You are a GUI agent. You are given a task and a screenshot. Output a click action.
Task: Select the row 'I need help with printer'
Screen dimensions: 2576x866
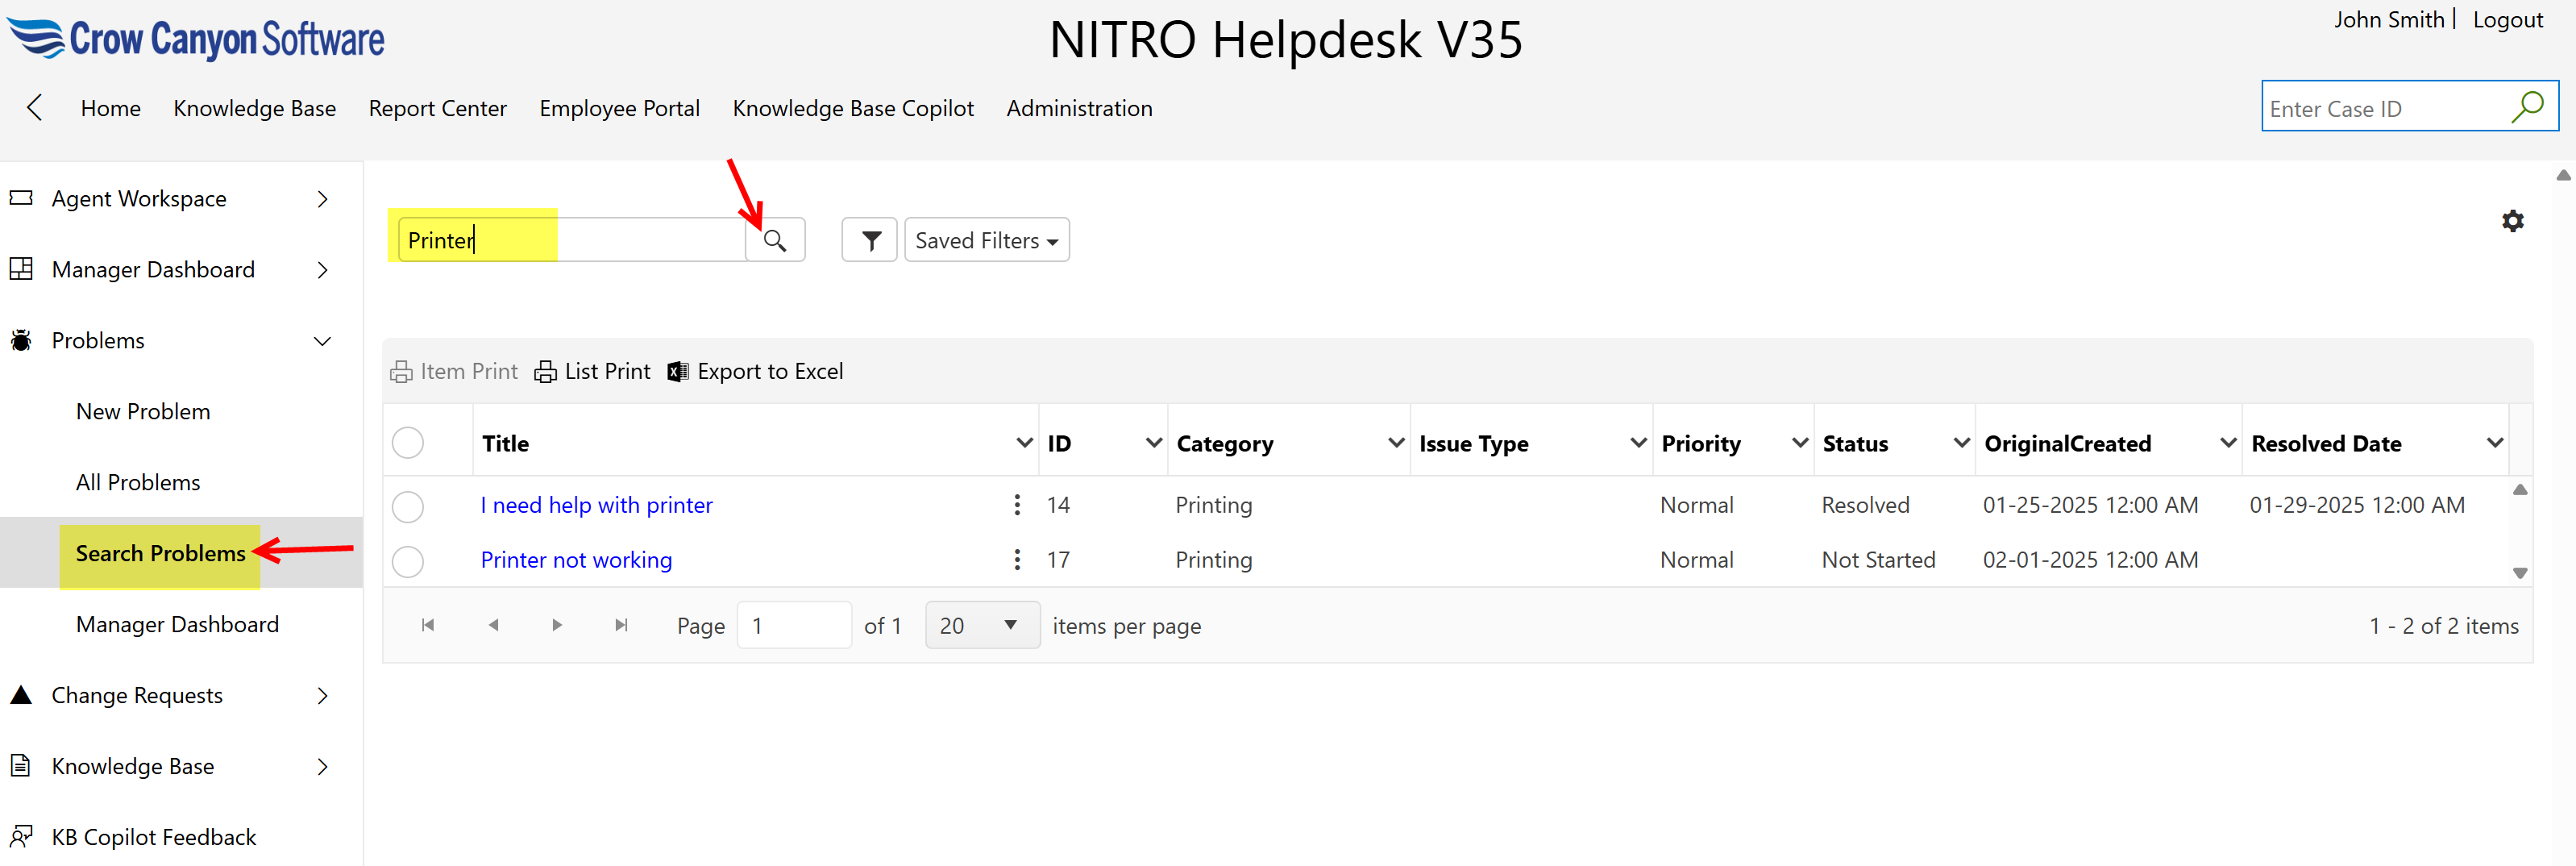click(408, 506)
